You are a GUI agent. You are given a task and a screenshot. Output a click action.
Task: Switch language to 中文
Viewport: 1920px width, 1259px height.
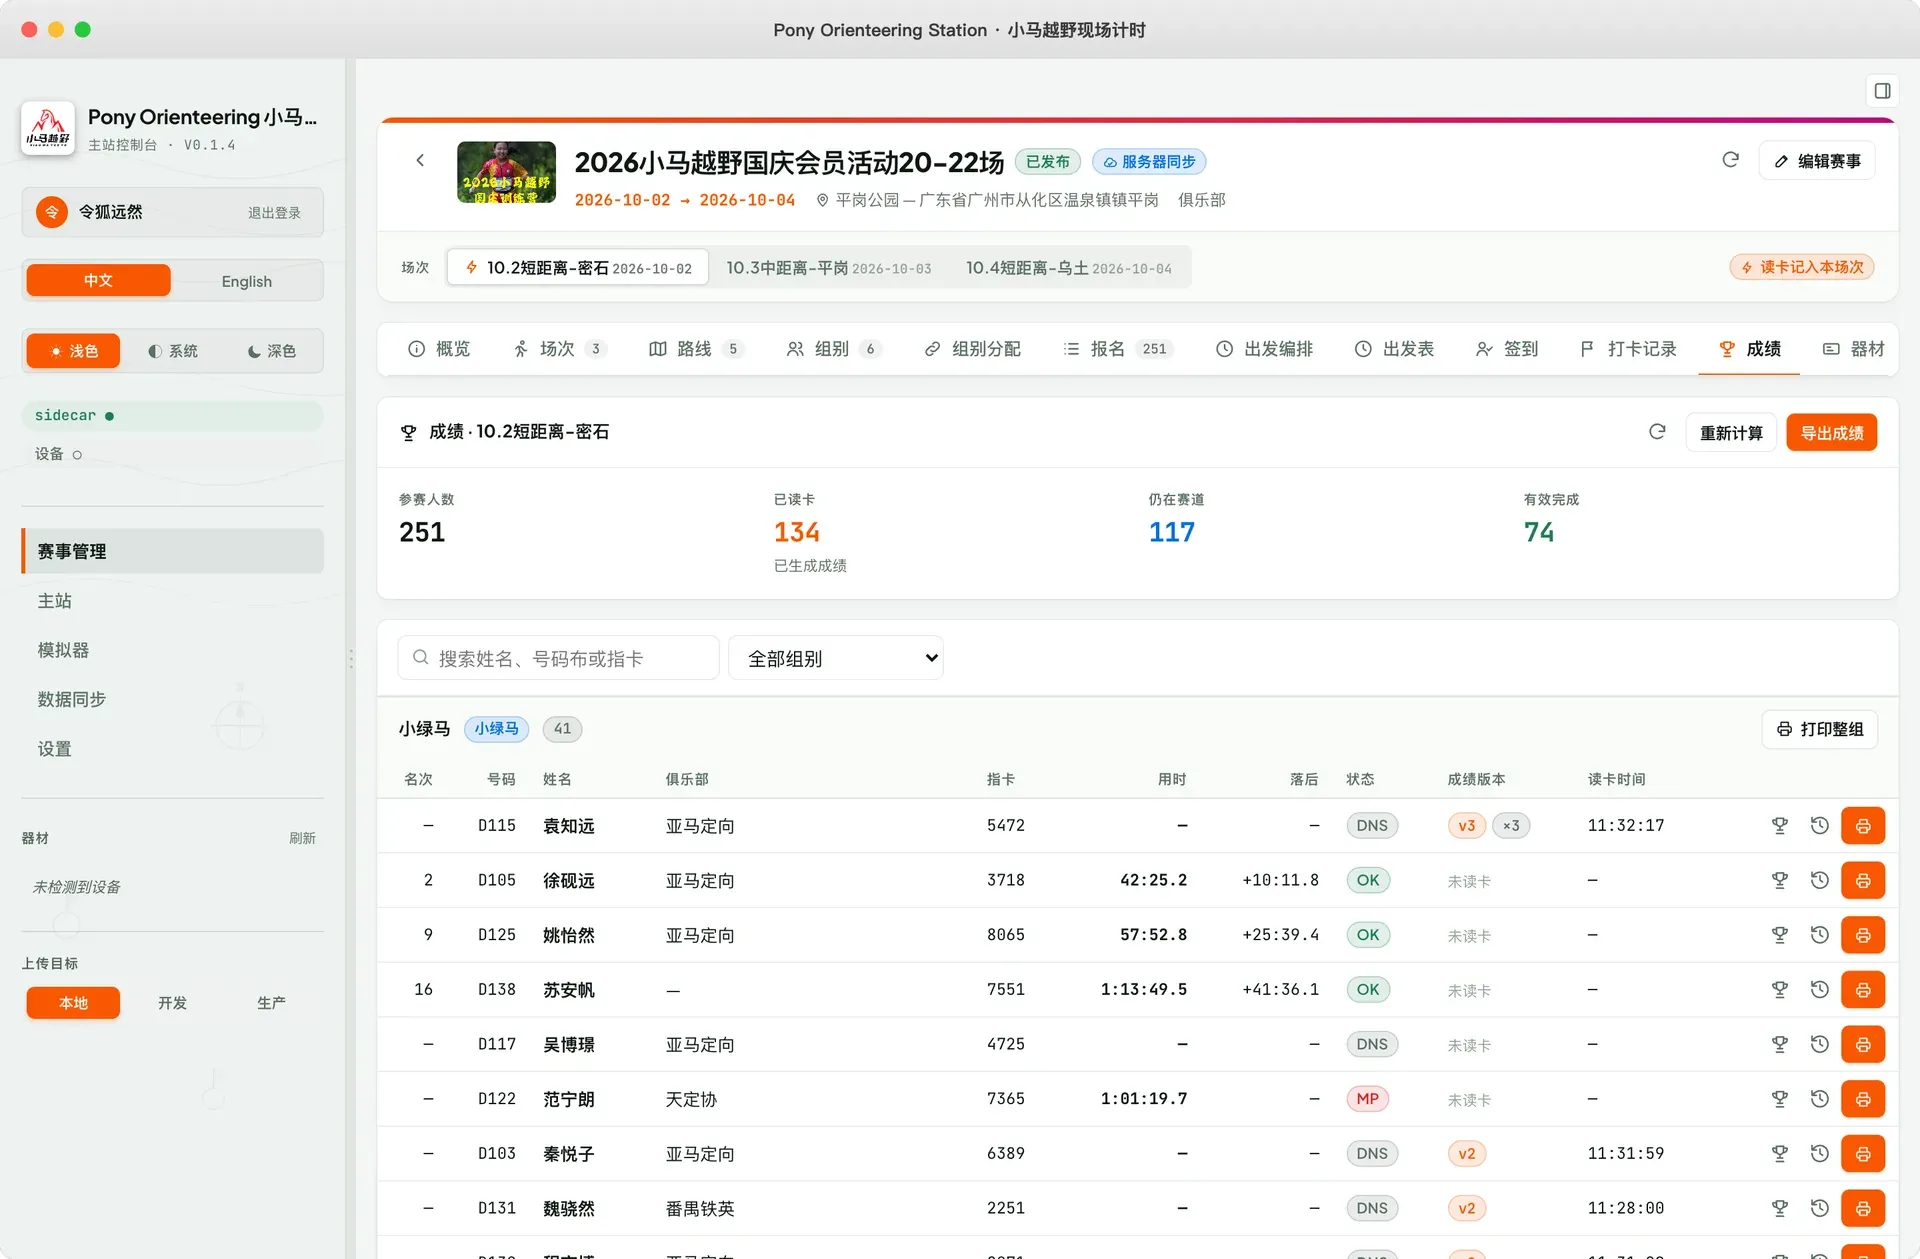98,281
